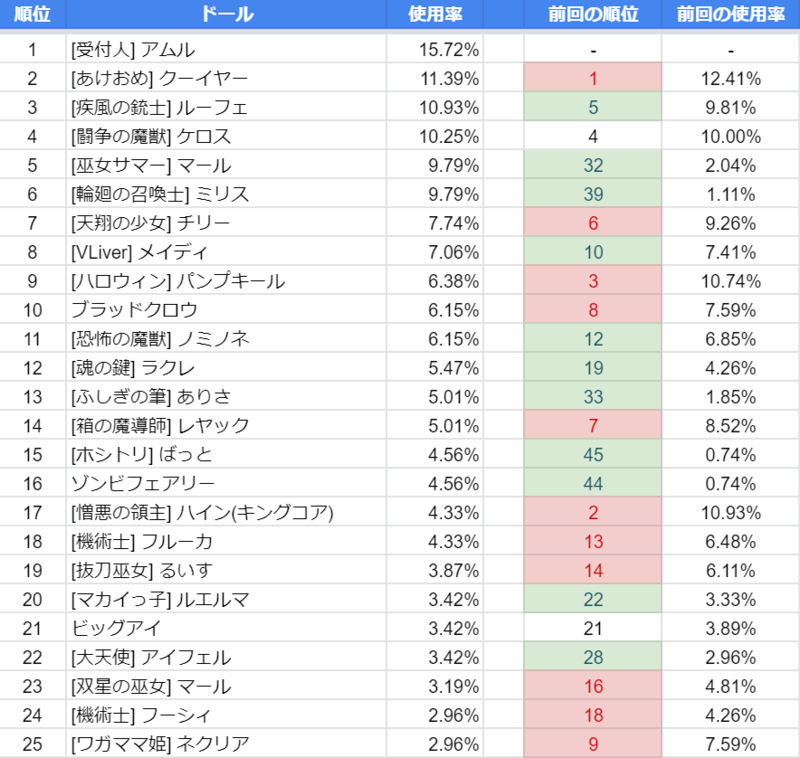Screen dimensions: 800x758
Task: Select the [ワガママ姫] ネクリア cell
Action: [226, 744]
